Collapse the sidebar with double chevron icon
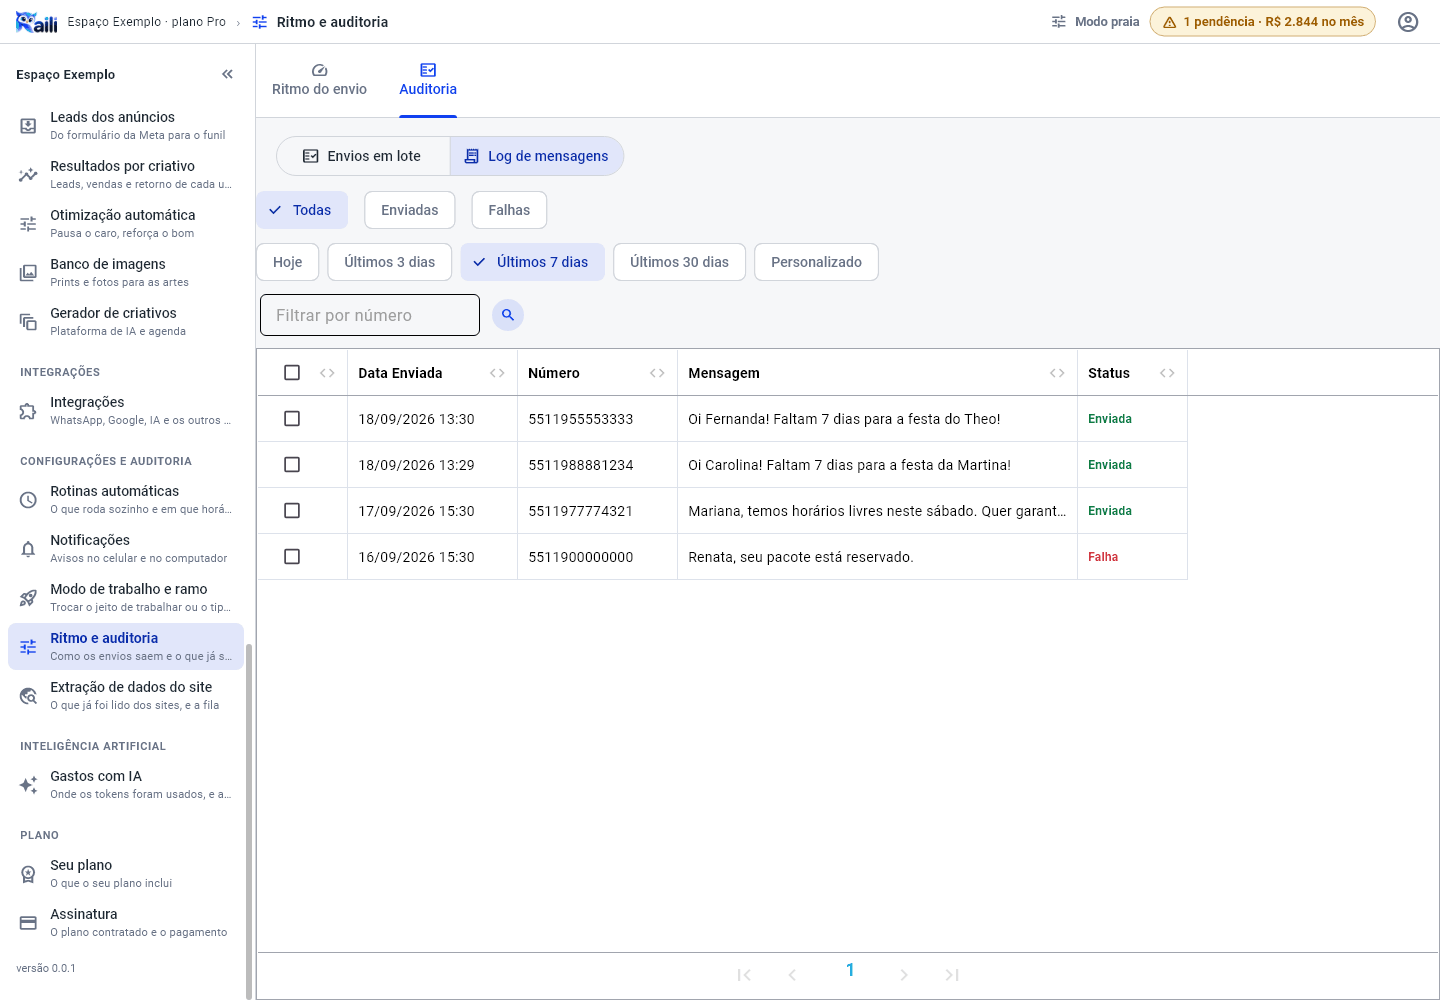Image resolution: width=1440 pixels, height=1000 pixels. click(227, 74)
